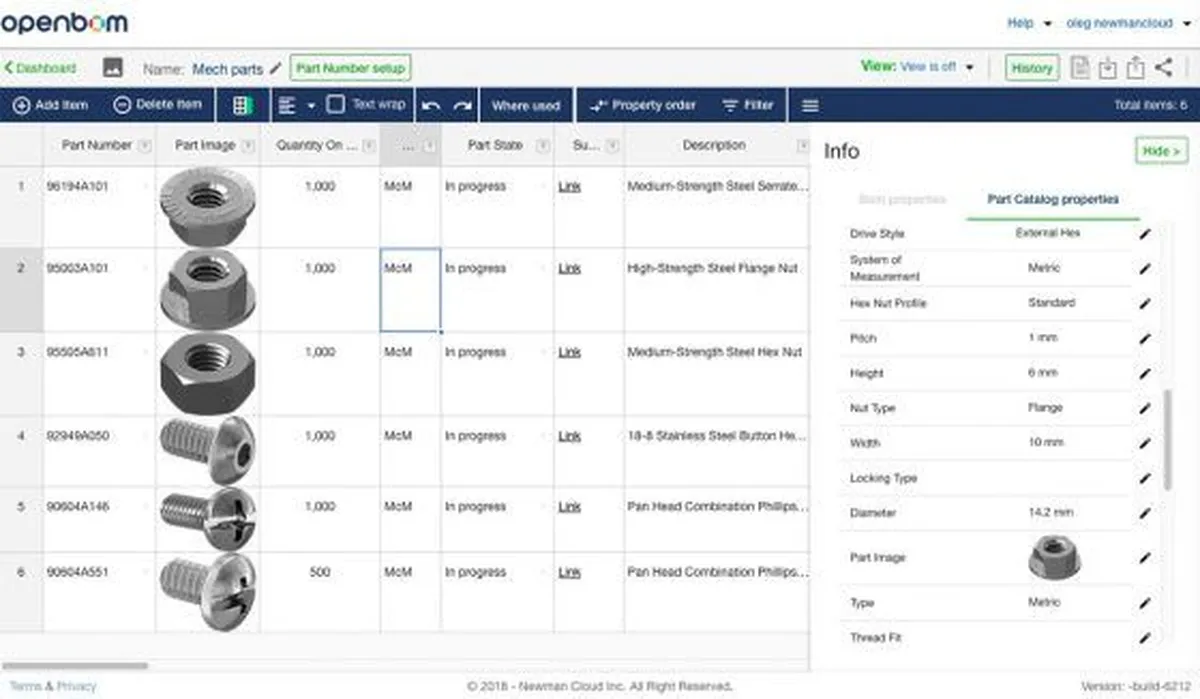
Task: Click the table horizontal scrollbar
Action: (x=74, y=665)
